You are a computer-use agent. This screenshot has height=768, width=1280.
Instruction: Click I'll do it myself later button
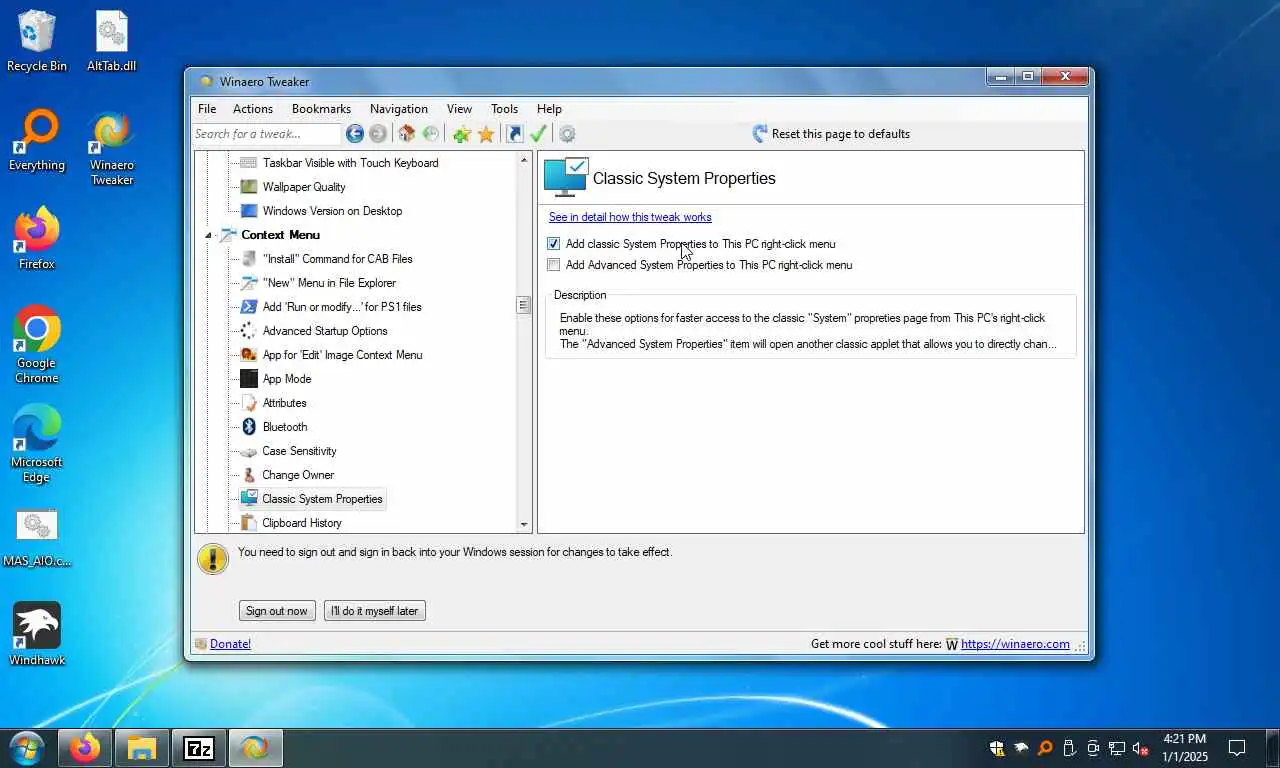(x=375, y=611)
